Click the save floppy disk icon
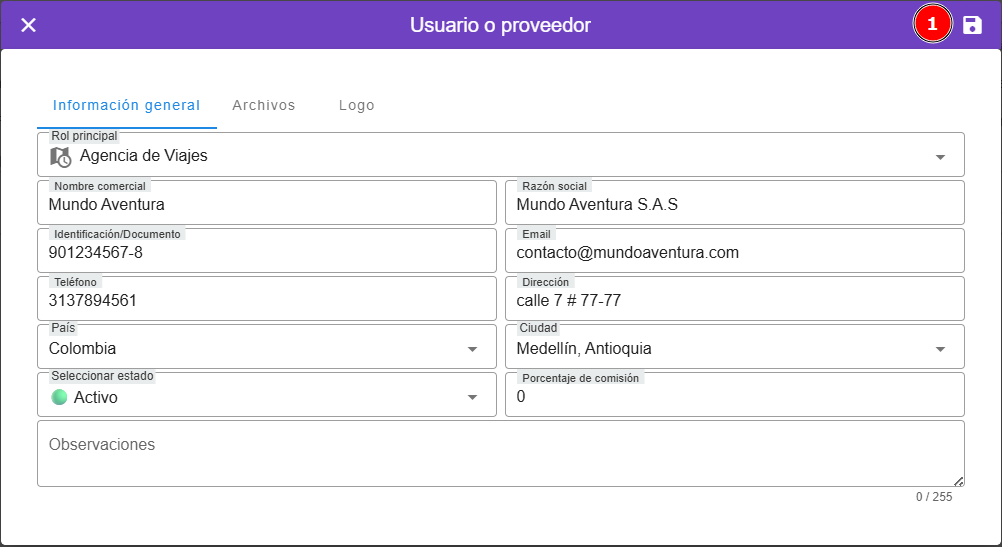 (x=972, y=25)
